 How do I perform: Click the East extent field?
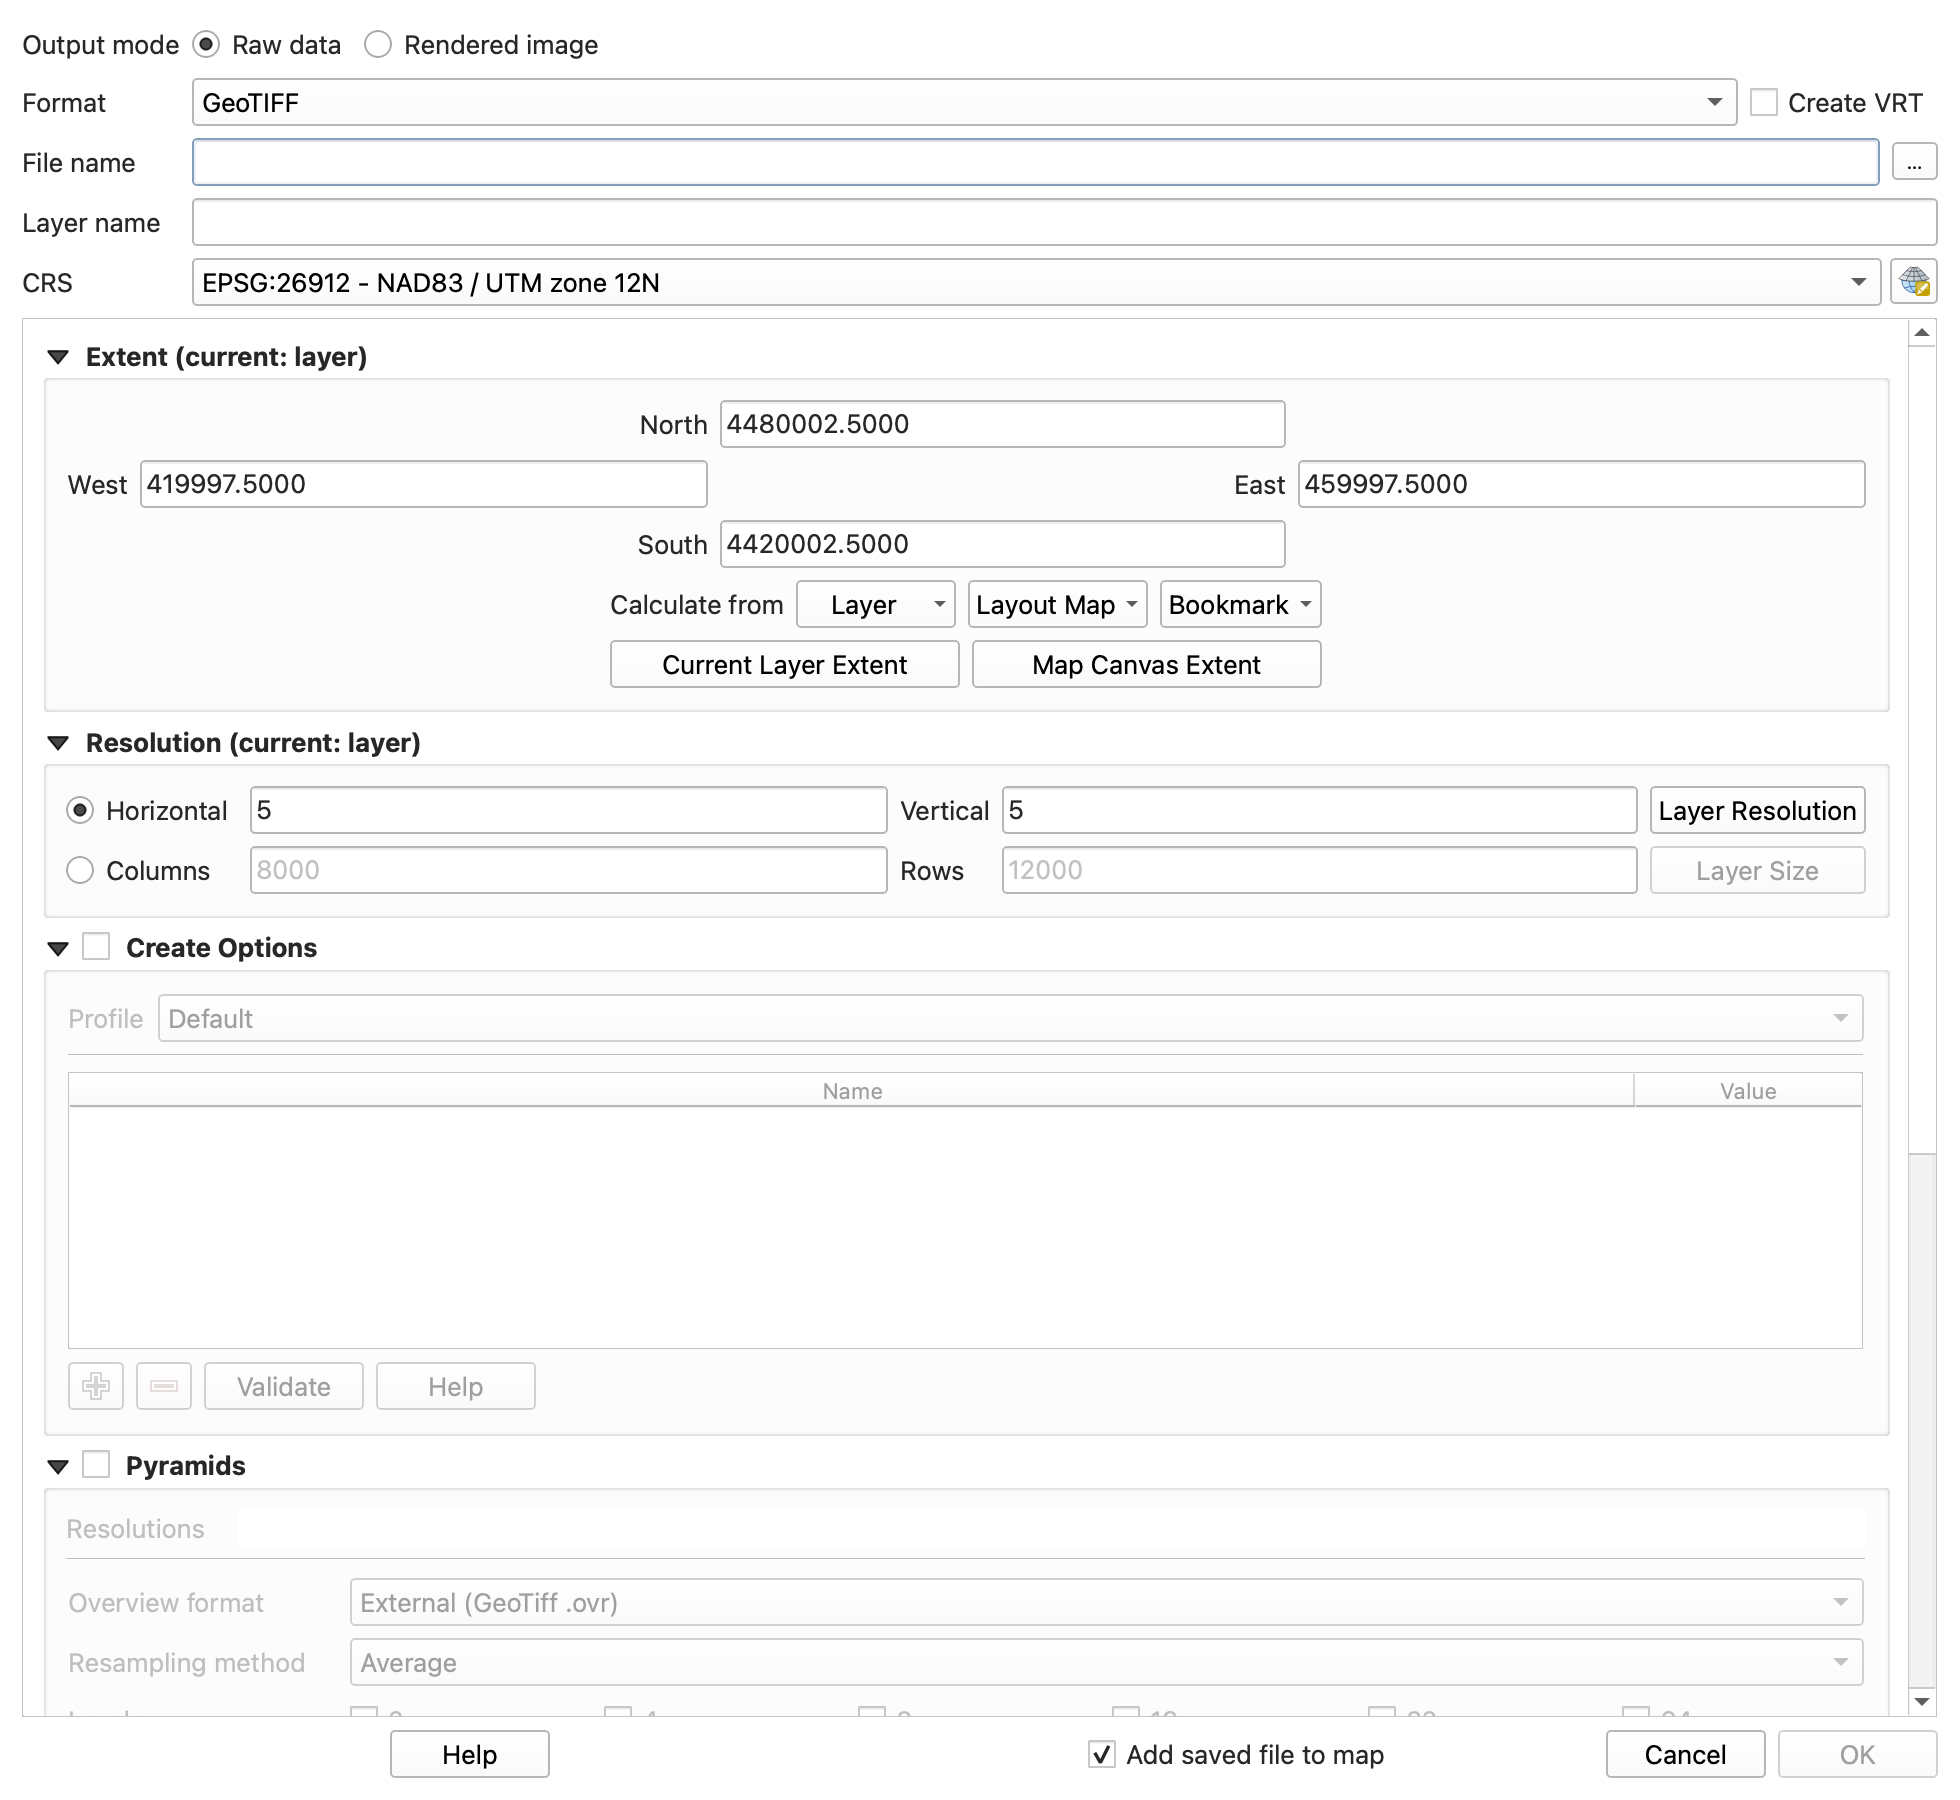click(1581, 484)
